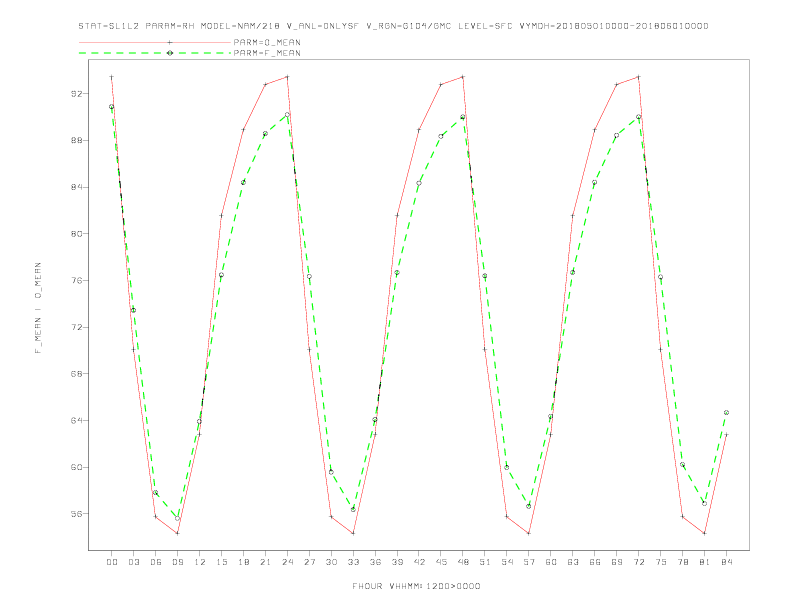
Task: Click the y-axis tick label 64
Action: click(x=76, y=421)
